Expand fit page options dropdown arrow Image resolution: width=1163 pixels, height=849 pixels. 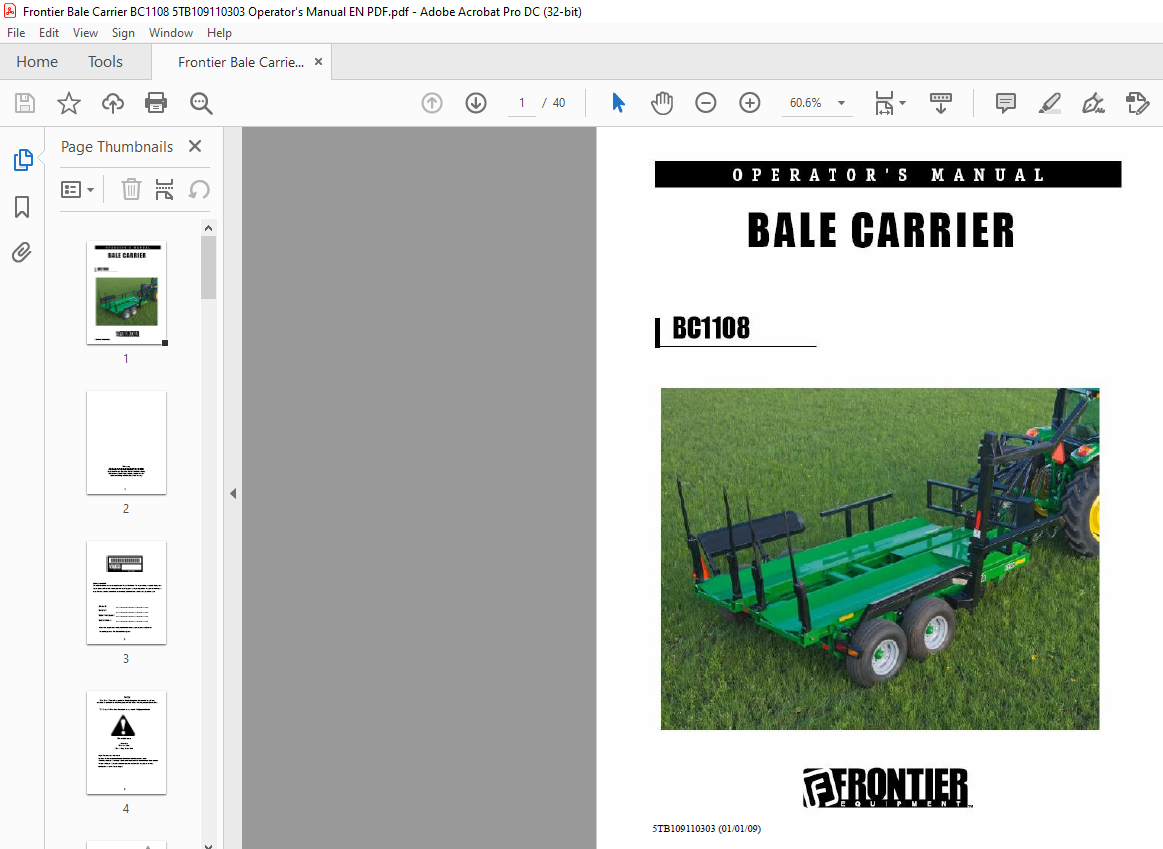click(x=902, y=103)
